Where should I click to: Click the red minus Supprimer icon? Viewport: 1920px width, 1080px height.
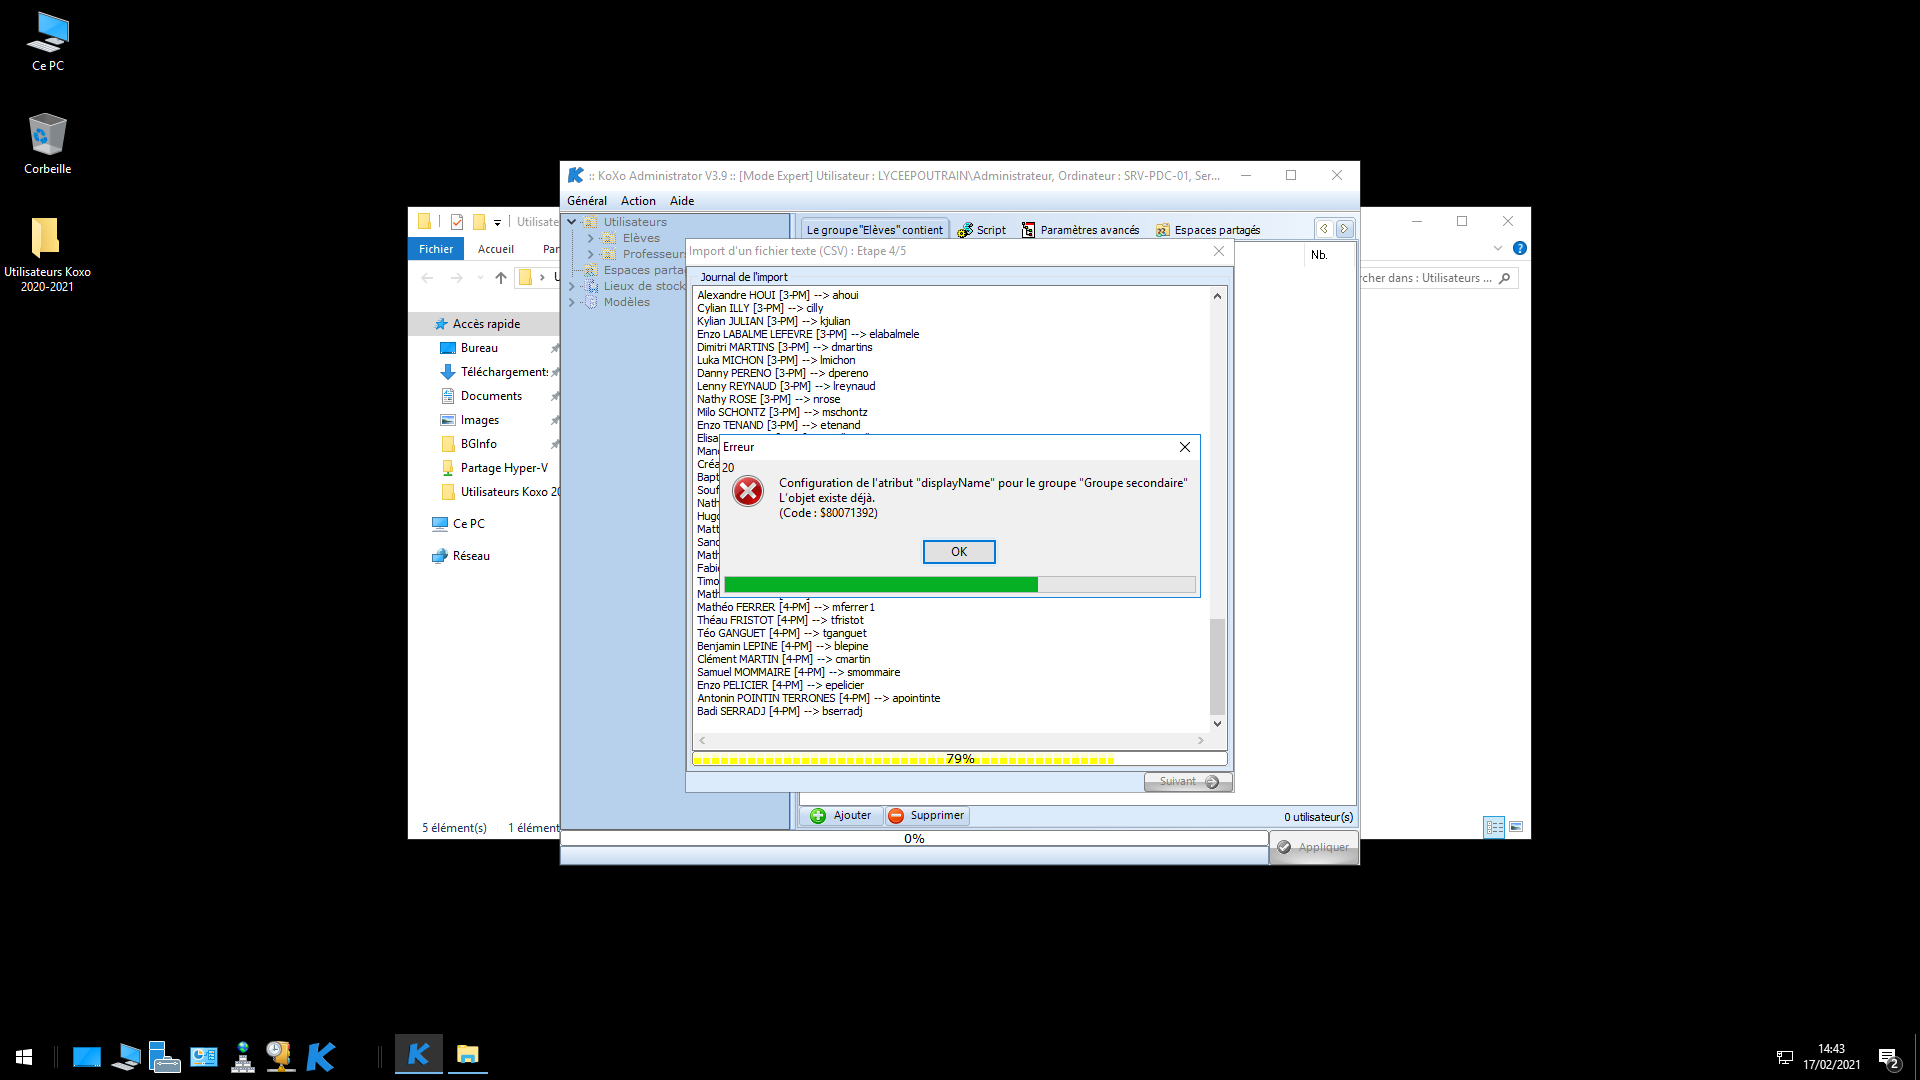tap(896, 816)
